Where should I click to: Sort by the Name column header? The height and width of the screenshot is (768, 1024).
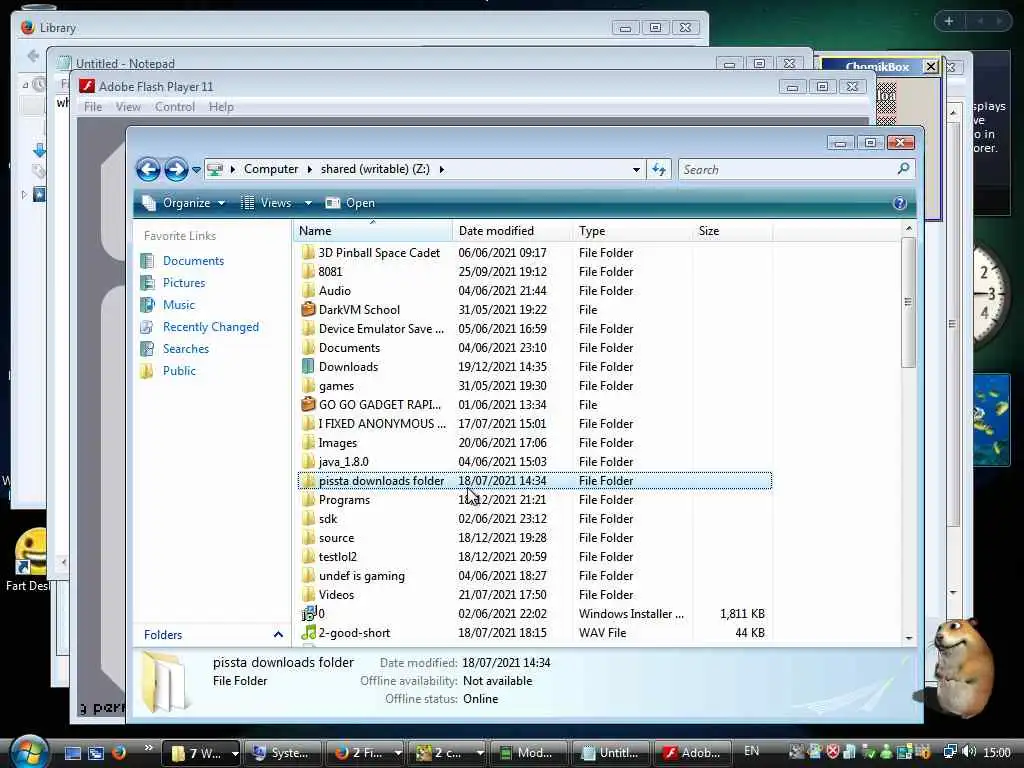point(372,231)
